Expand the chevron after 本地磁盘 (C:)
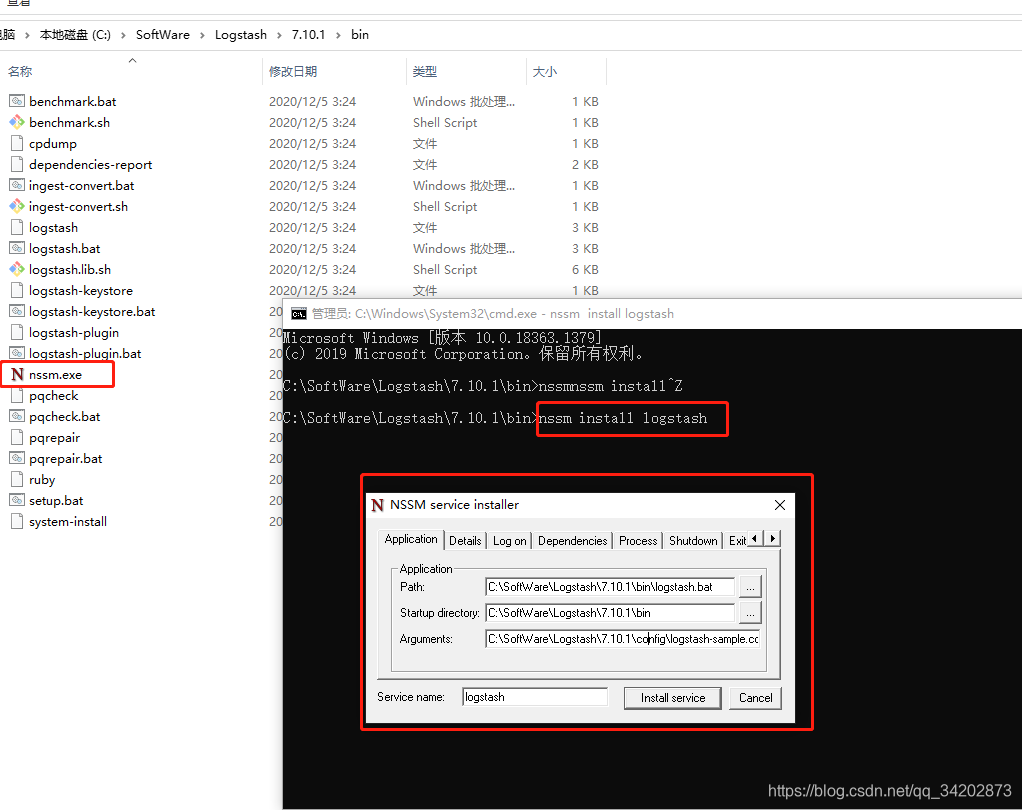The height and width of the screenshot is (810, 1022). click(123, 35)
